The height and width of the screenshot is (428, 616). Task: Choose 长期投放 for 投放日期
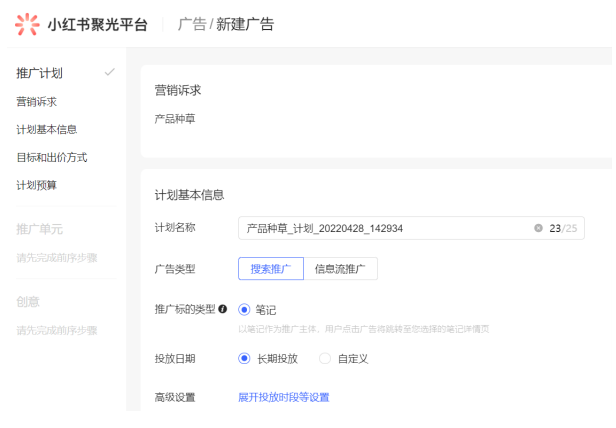pyautogui.click(x=244, y=358)
